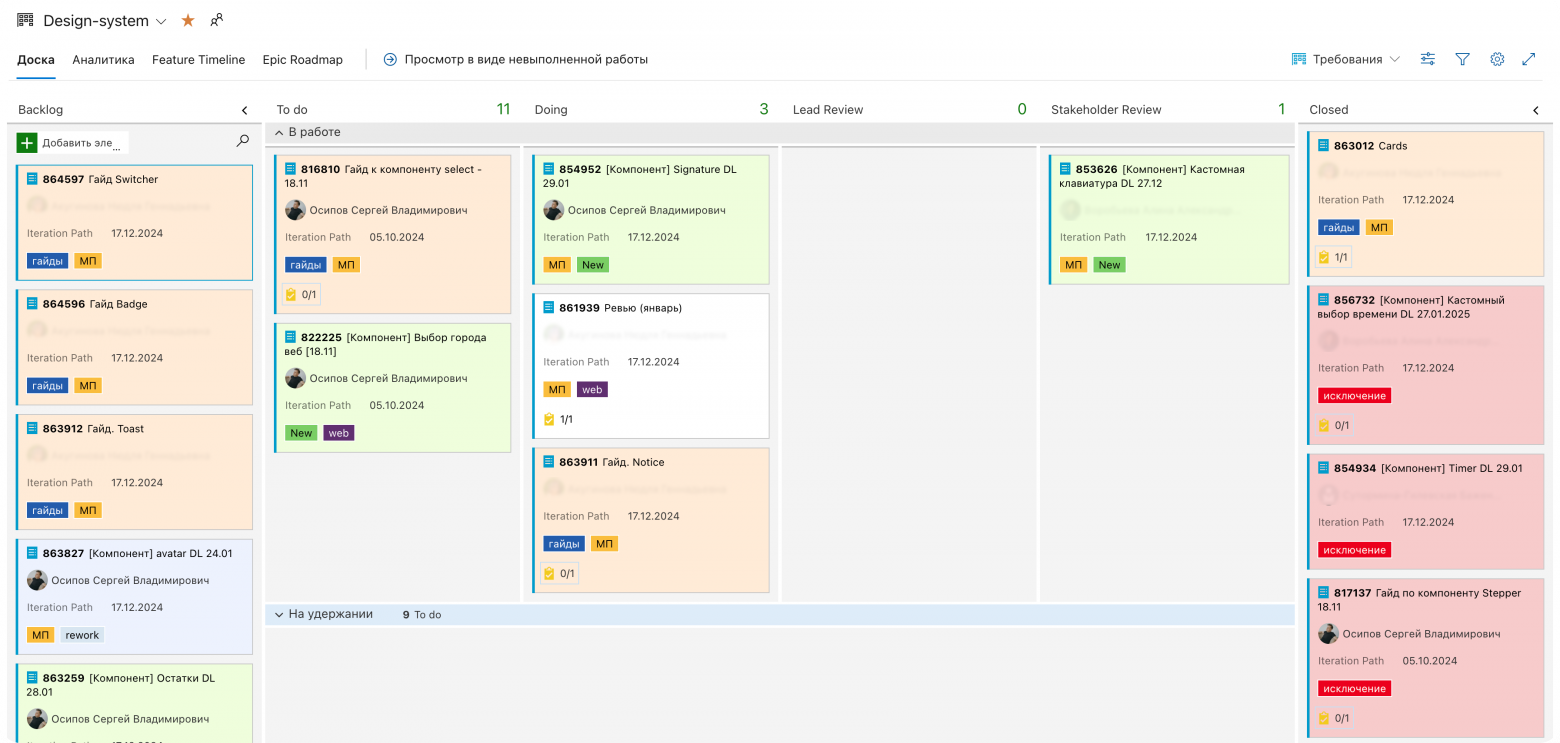
Task: Click the Stakeholder Review column header
Action: (1106, 110)
